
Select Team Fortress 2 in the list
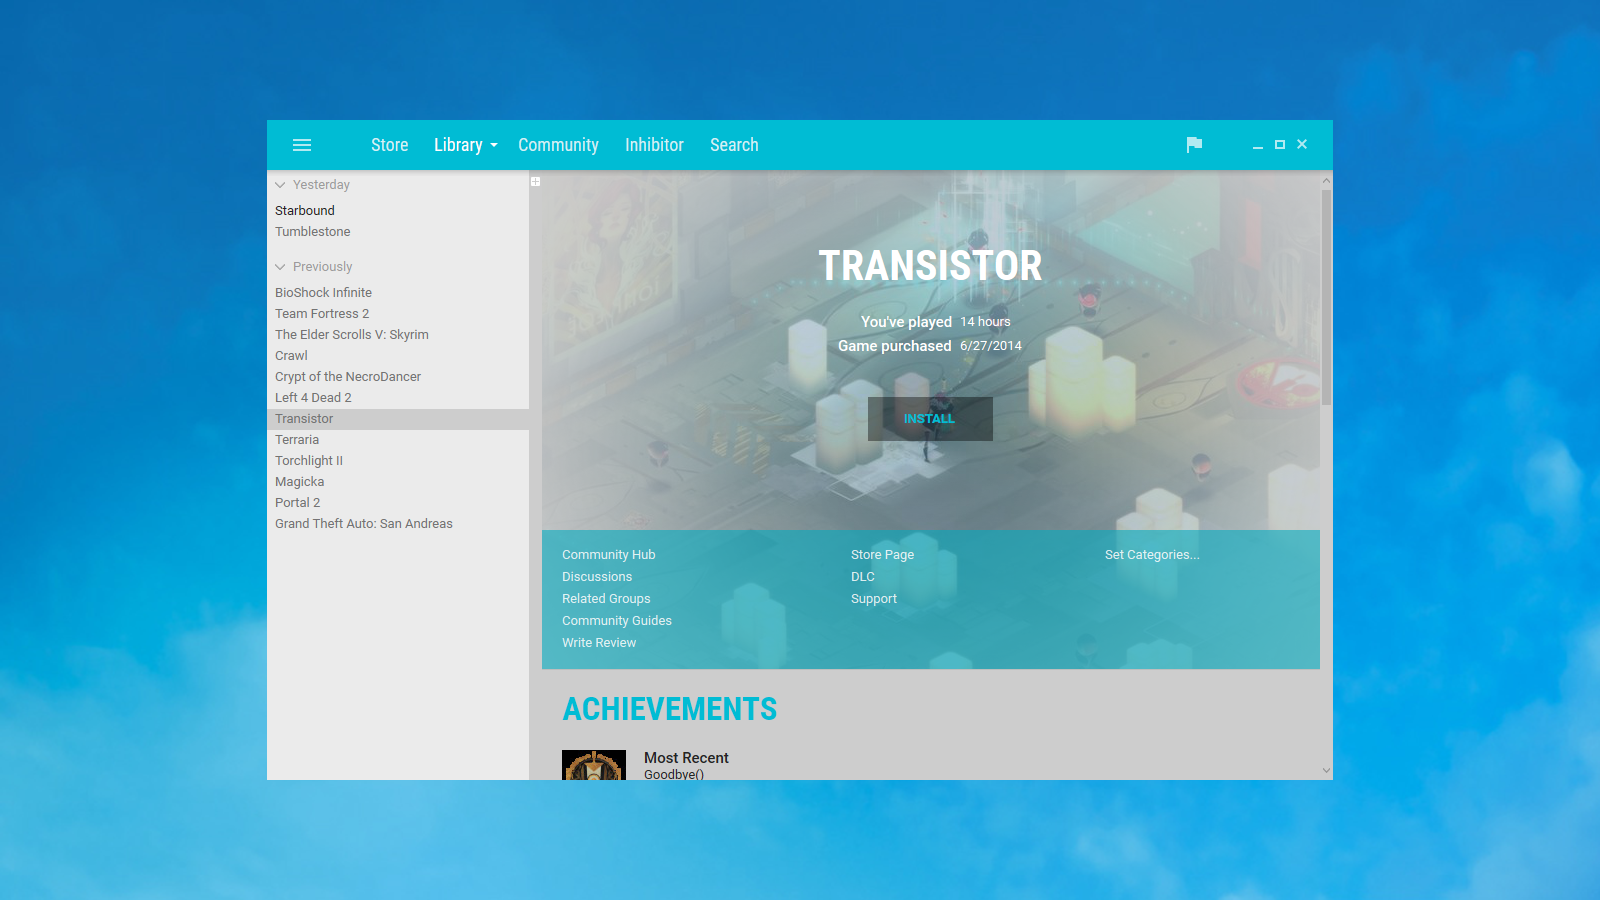point(398,314)
